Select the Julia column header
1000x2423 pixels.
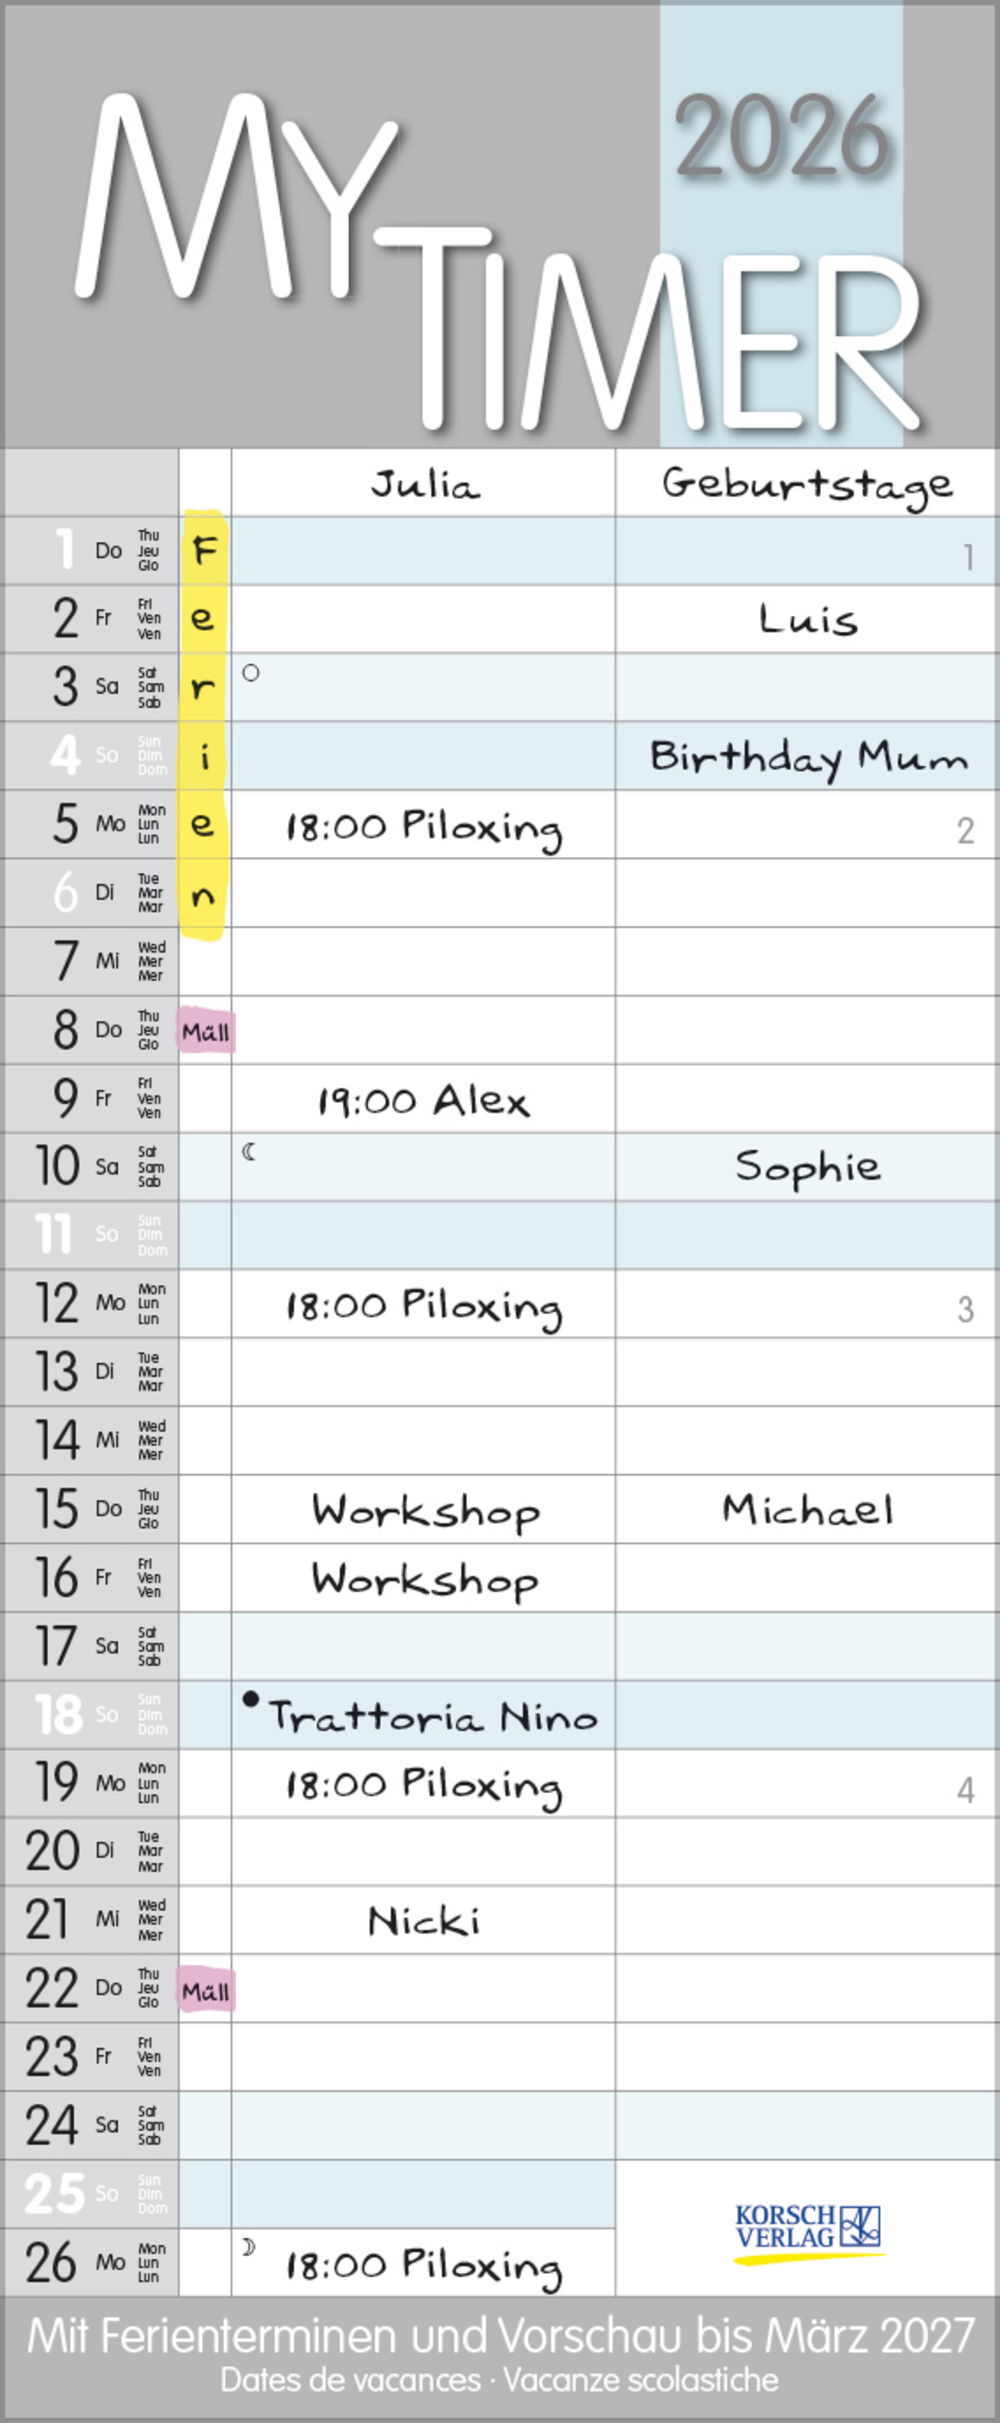(x=425, y=485)
